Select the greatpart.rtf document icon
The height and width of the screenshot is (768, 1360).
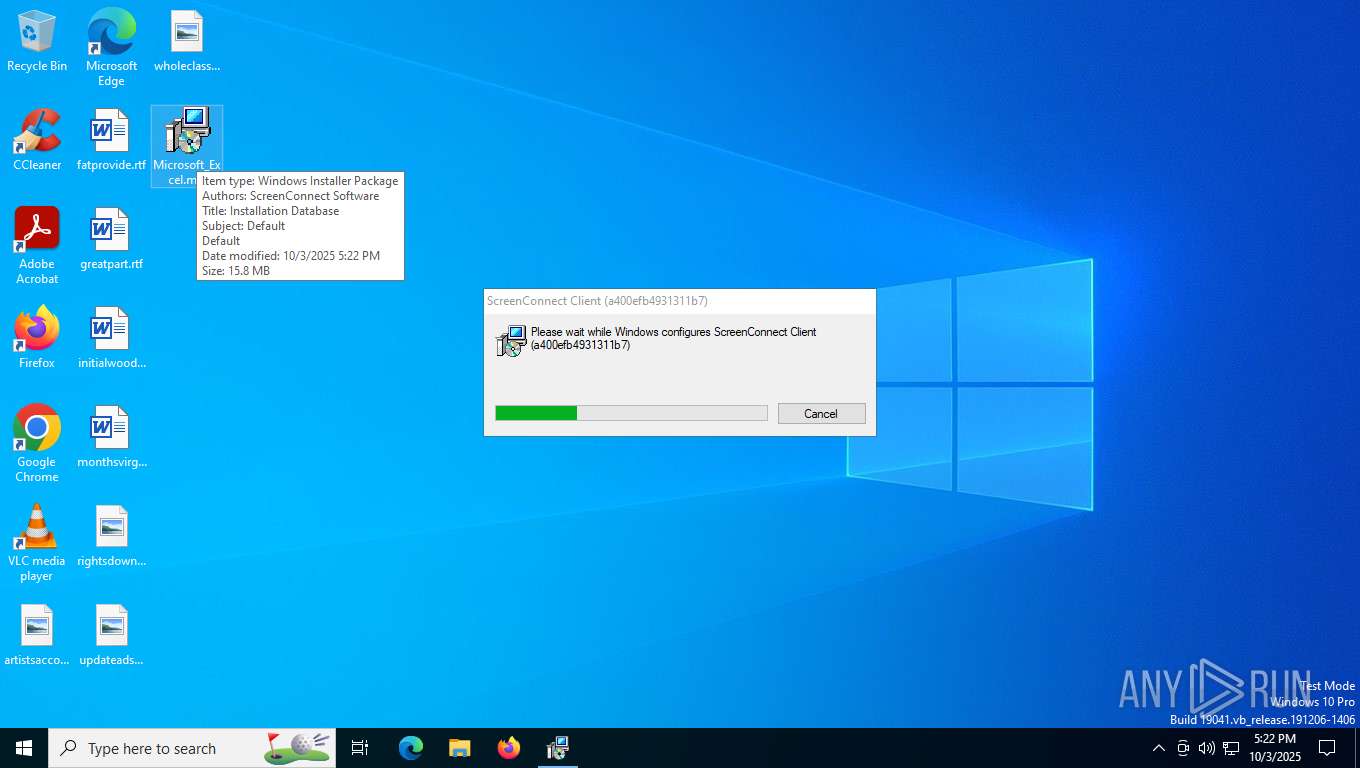point(111,239)
